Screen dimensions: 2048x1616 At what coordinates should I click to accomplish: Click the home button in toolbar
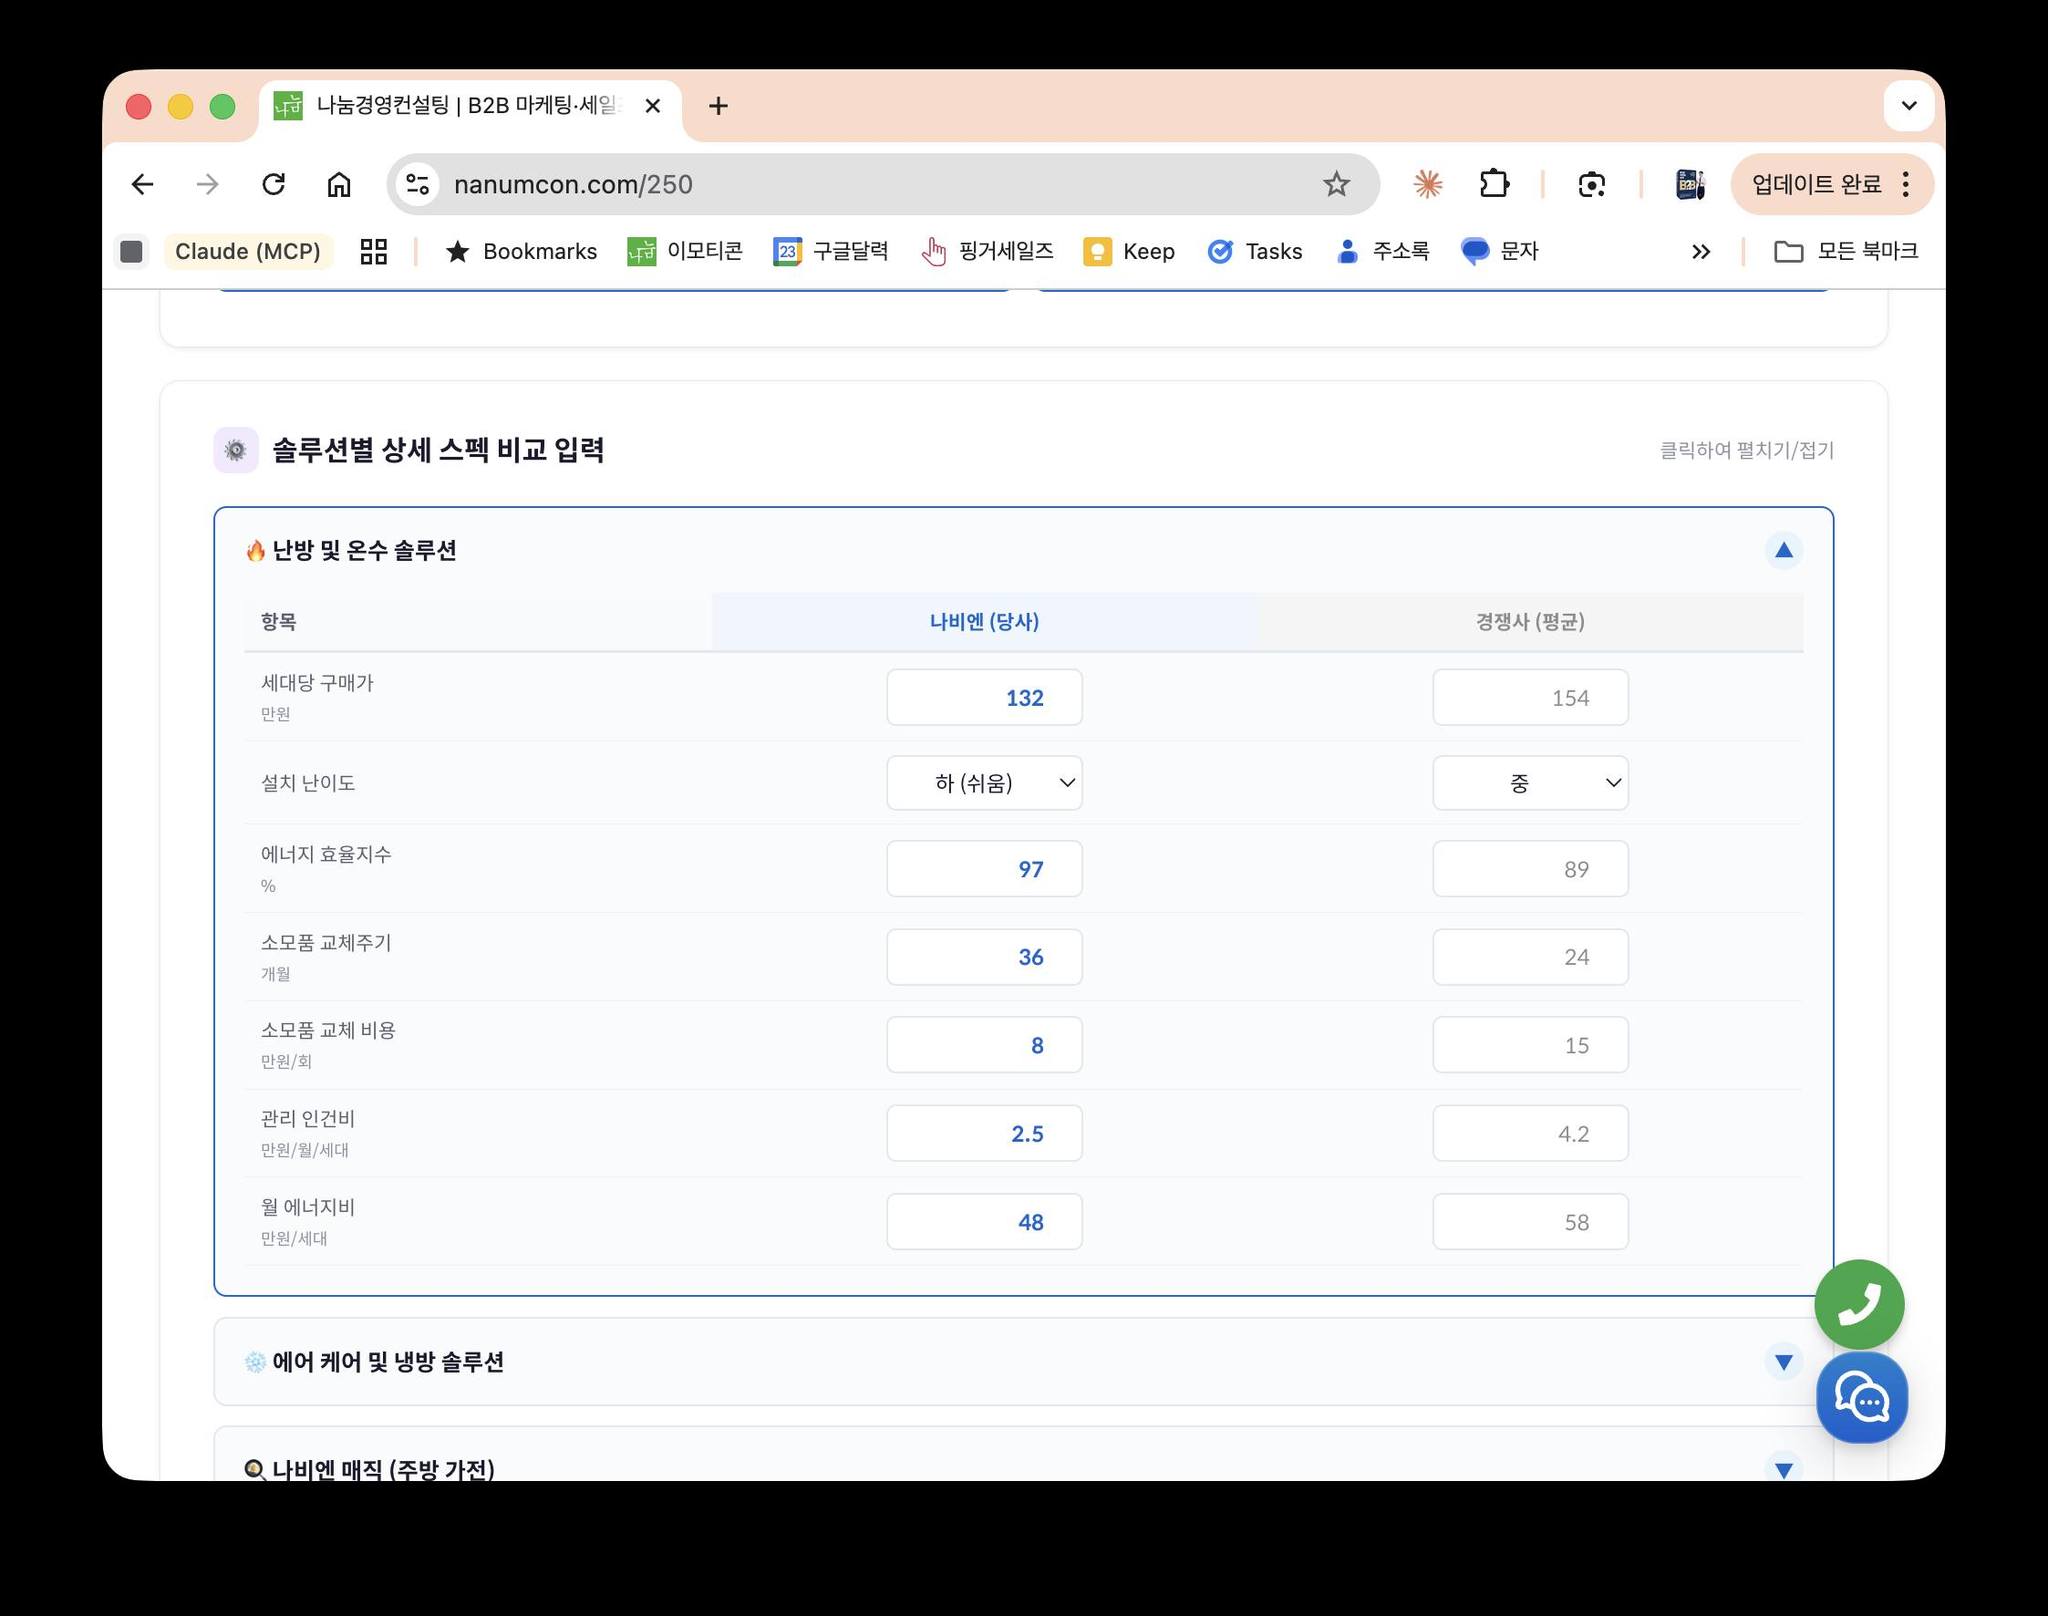[339, 184]
